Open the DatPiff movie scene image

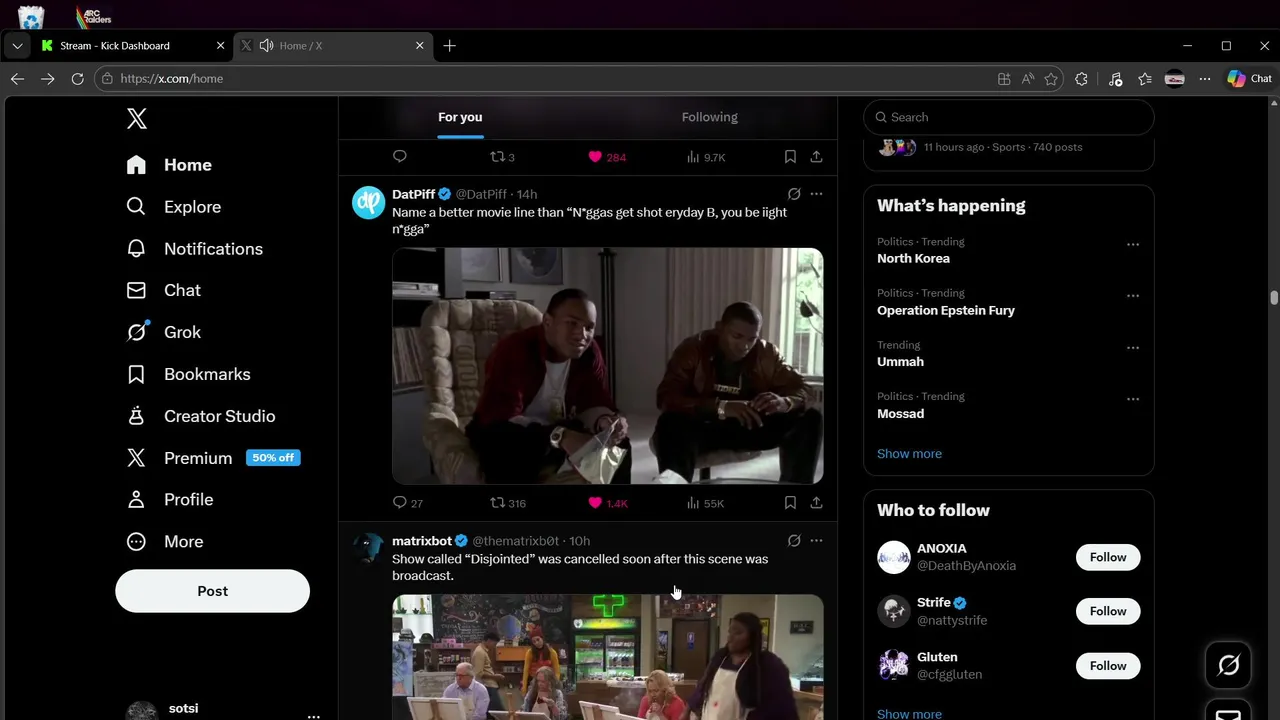click(x=608, y=366)
